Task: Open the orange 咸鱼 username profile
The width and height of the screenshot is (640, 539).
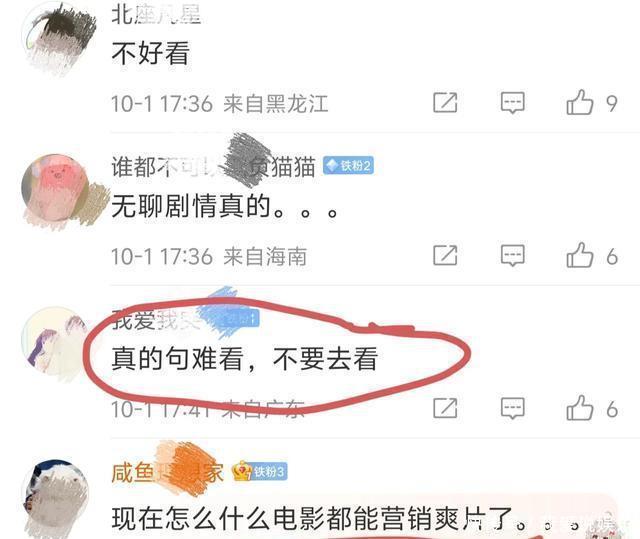Action: point(167,472)
